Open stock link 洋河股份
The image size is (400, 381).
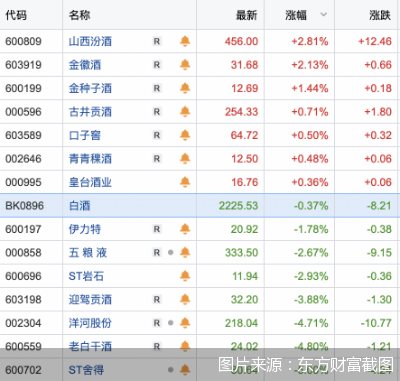click(x=90, y=323)
